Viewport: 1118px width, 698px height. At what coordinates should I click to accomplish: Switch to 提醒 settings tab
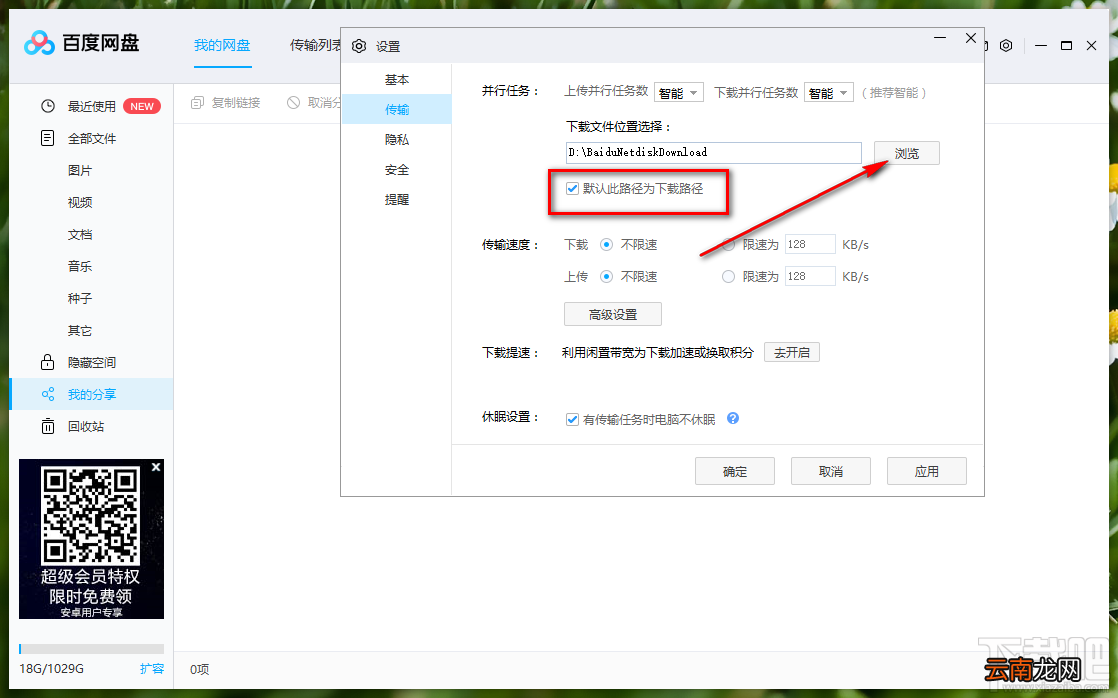point(396,200)
